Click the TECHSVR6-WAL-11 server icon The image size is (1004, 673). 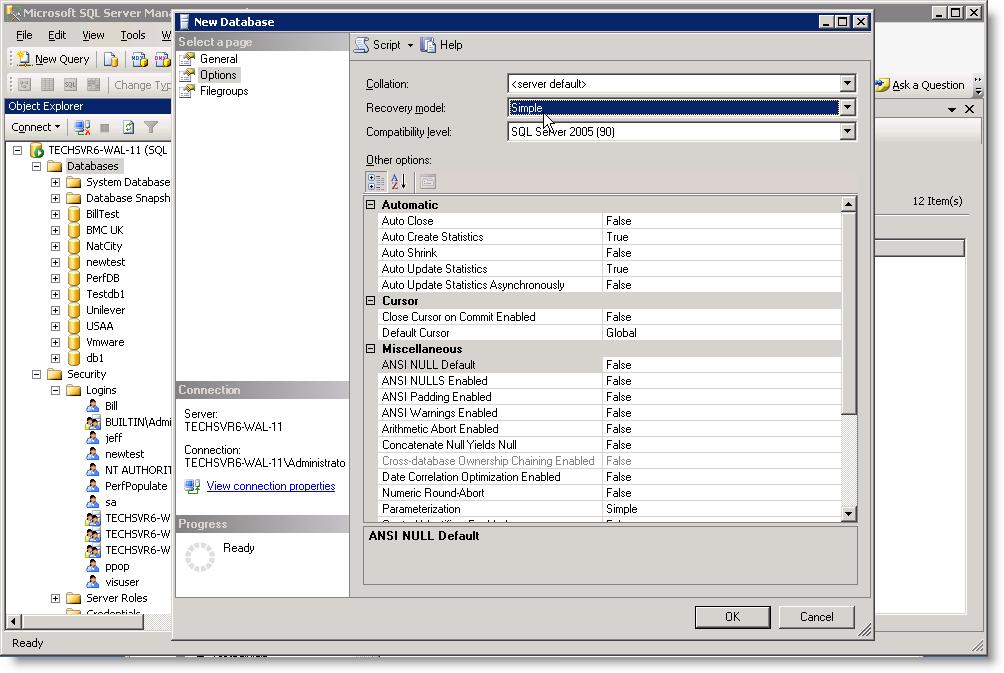[x=37, y=150]
